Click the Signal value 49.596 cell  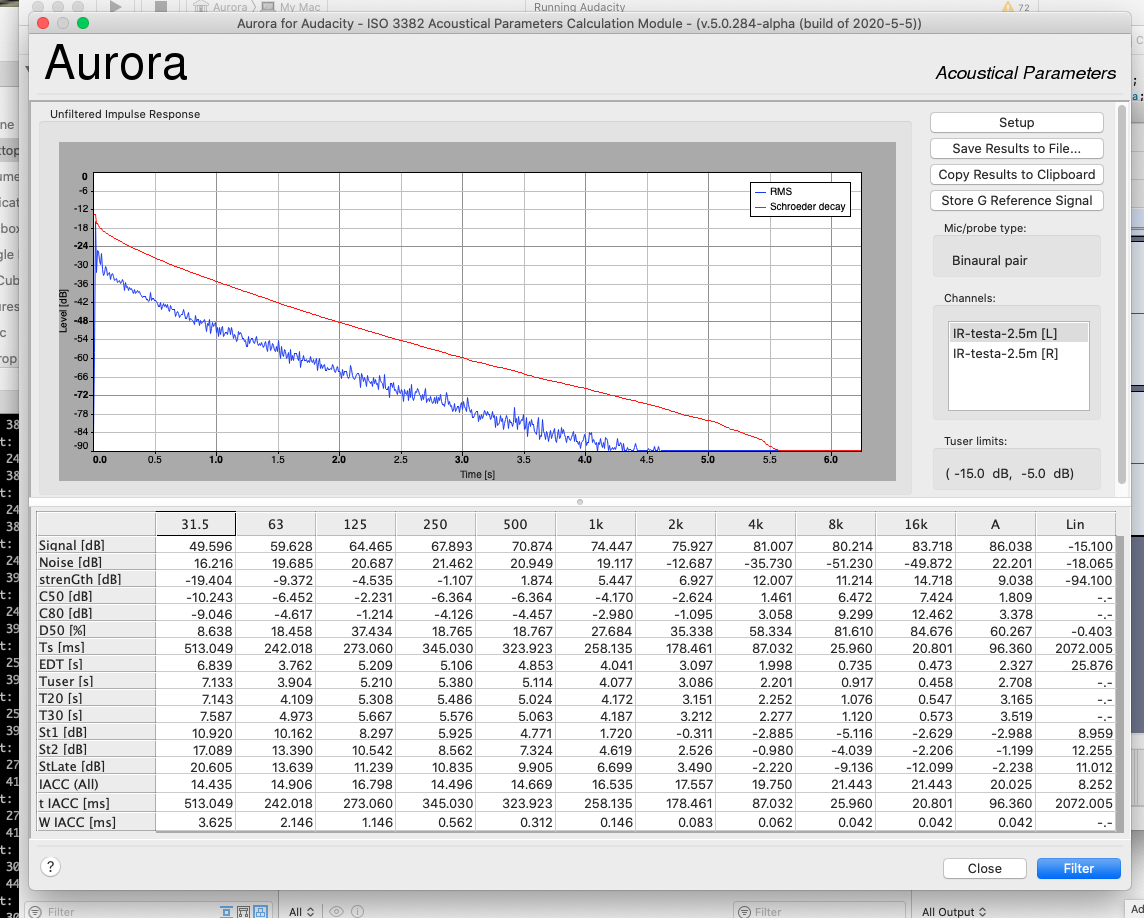coord(196,546)
